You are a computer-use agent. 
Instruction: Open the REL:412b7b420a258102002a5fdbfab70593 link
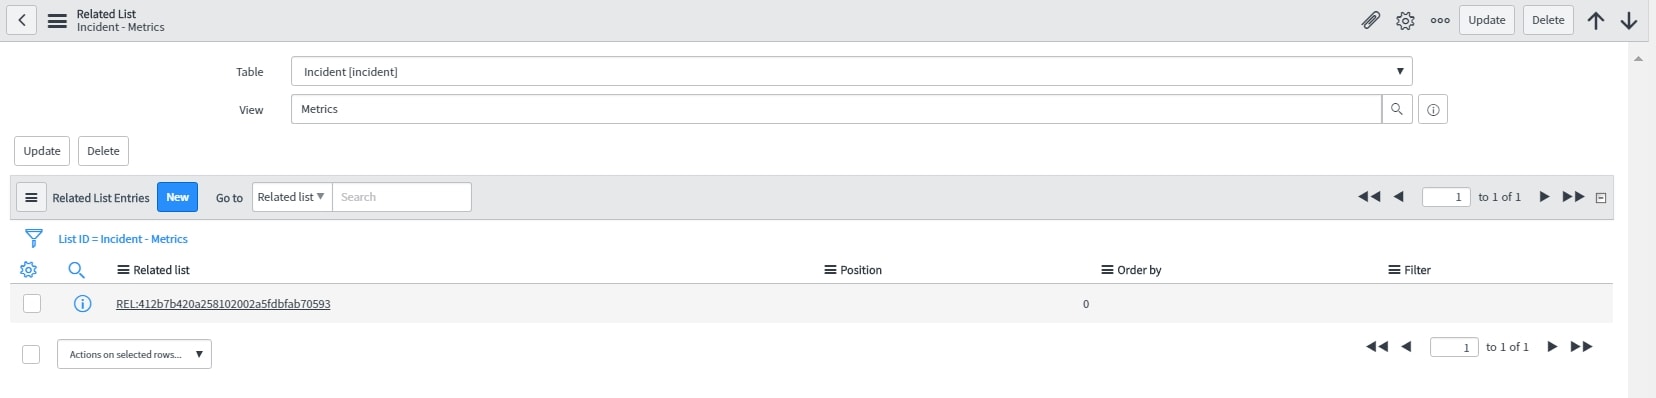223,304
